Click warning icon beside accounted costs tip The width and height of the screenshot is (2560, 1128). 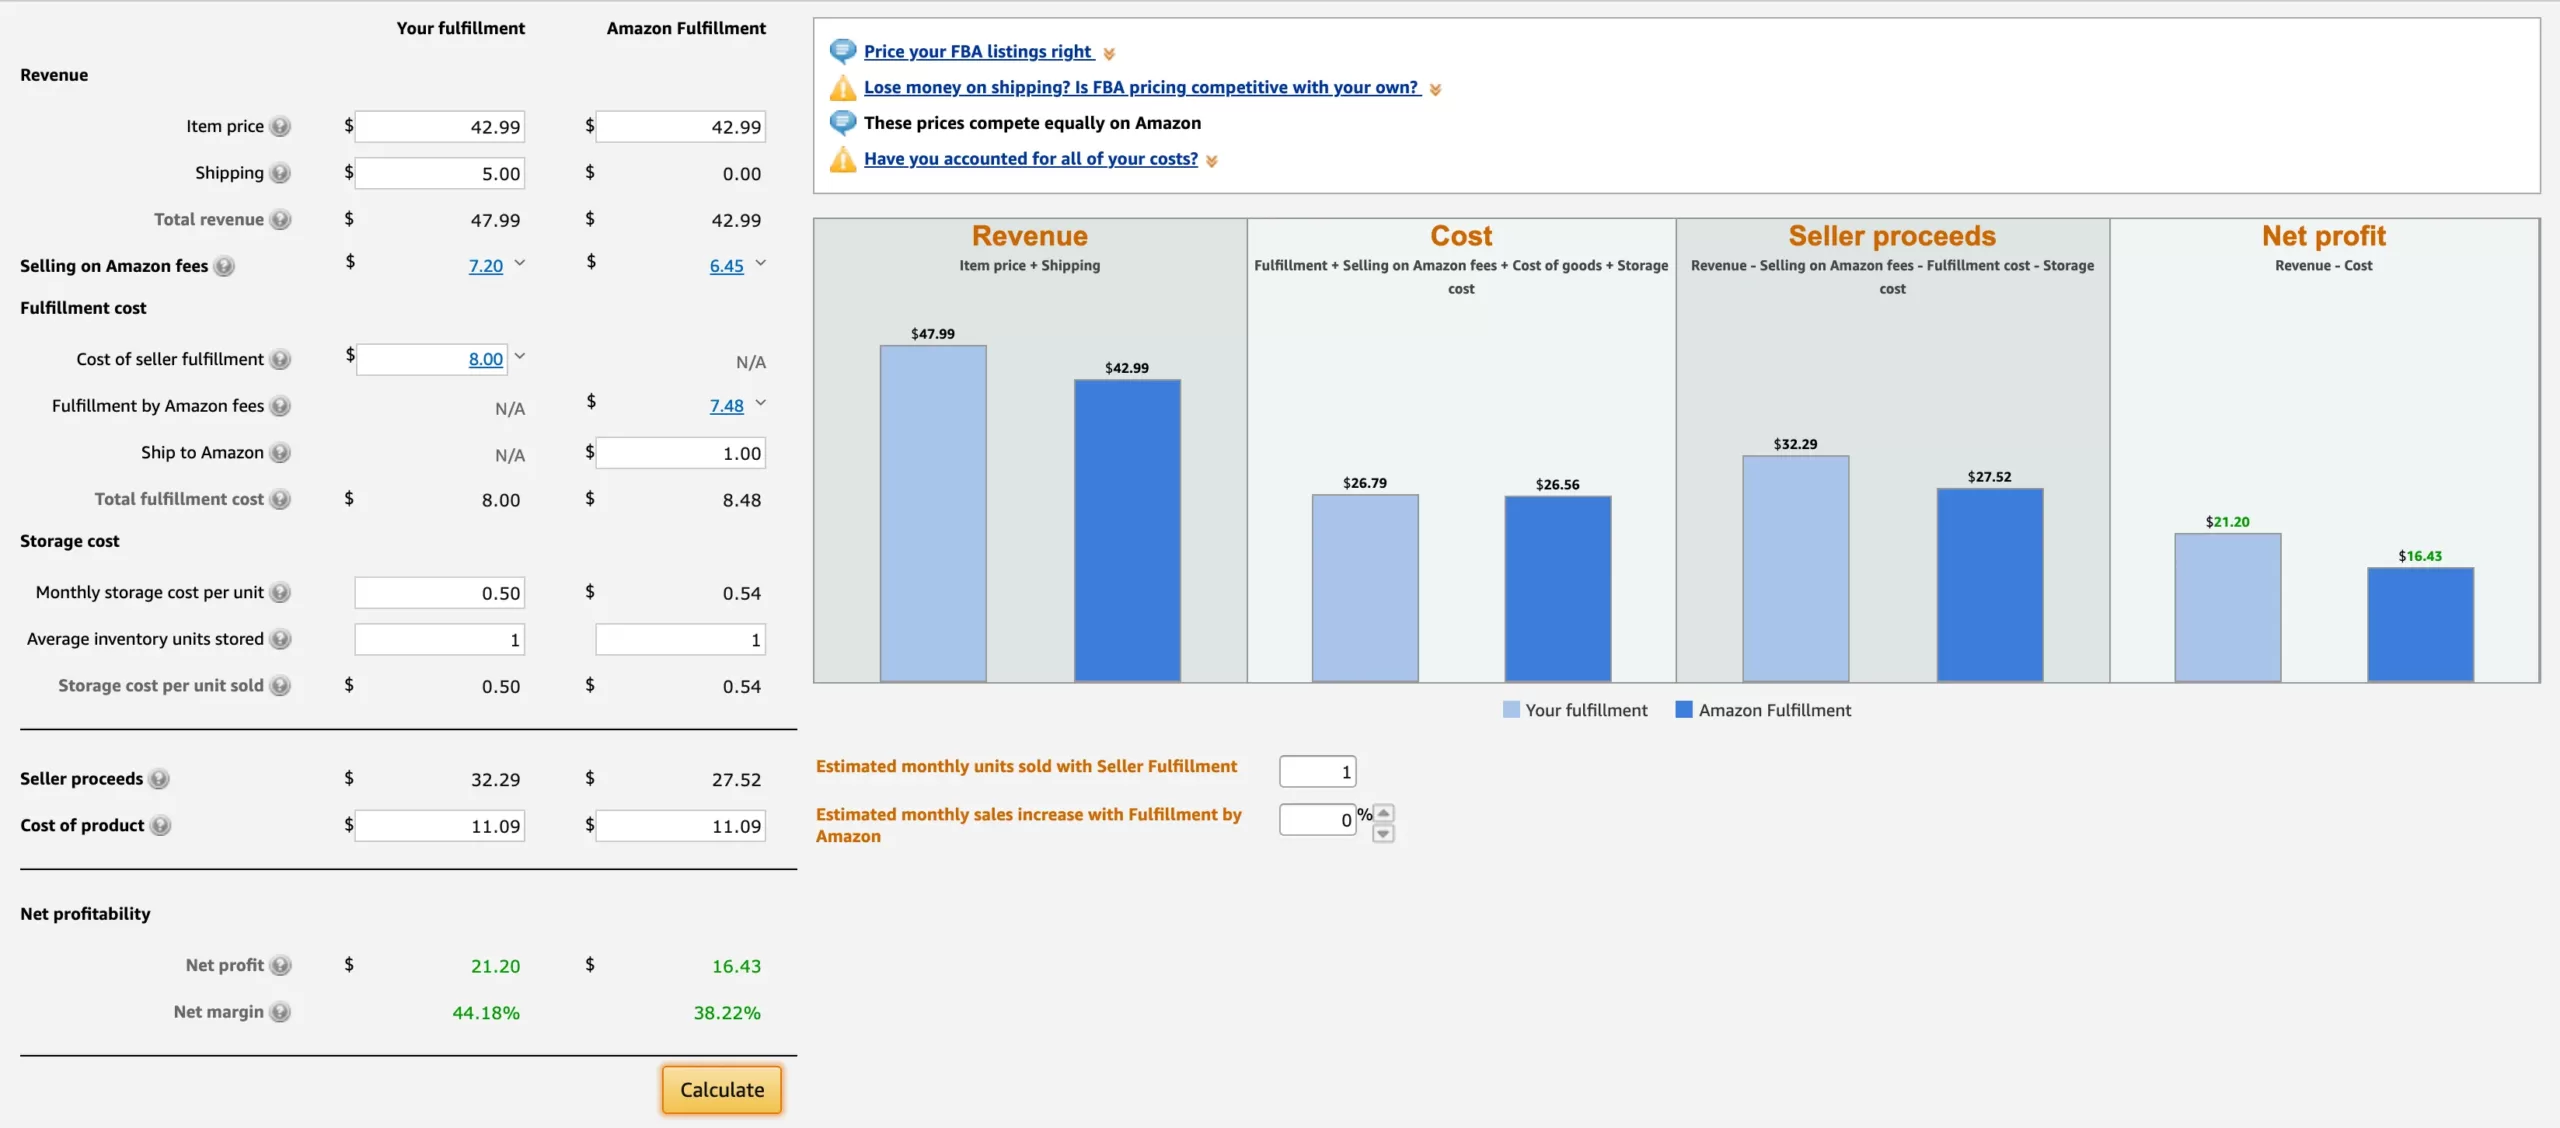[x=843, y=159]
